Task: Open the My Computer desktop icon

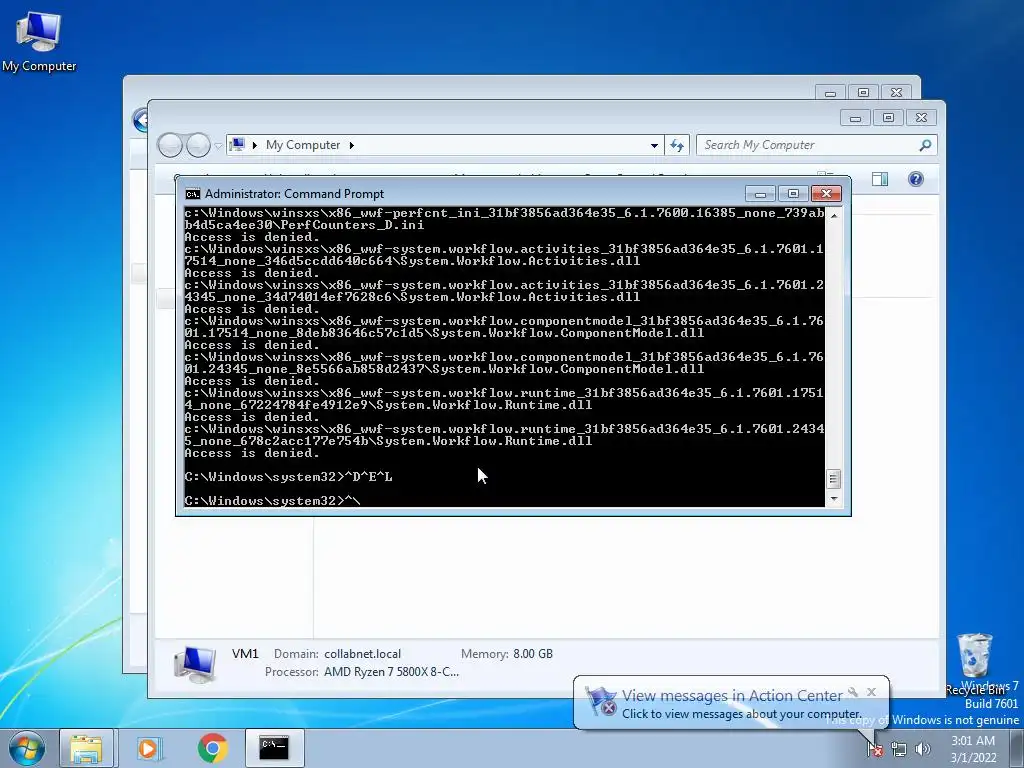Action: pos(39,40)
